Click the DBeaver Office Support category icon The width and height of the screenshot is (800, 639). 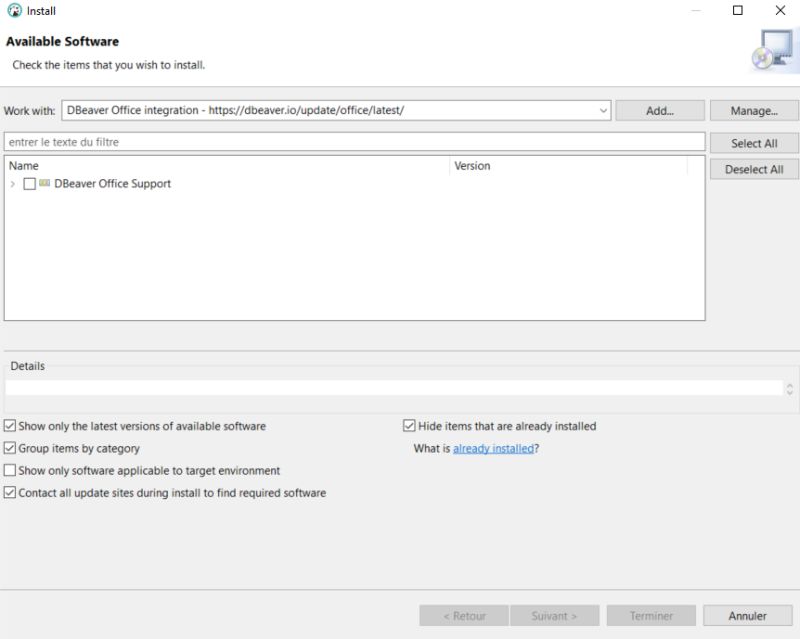click(44, 183)
